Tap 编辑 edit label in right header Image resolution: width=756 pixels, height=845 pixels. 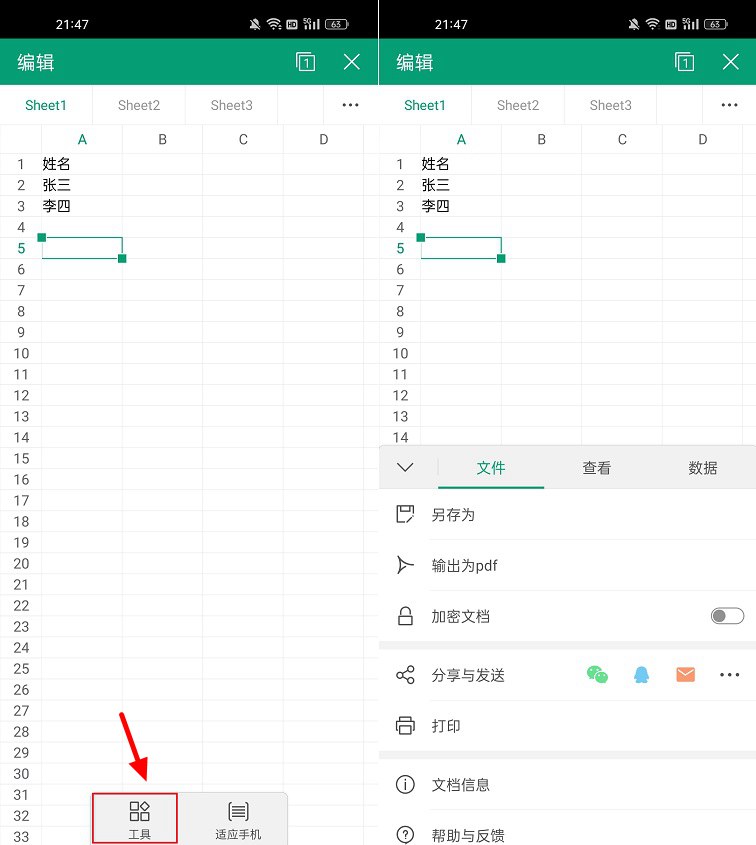[x=414, y=63]
